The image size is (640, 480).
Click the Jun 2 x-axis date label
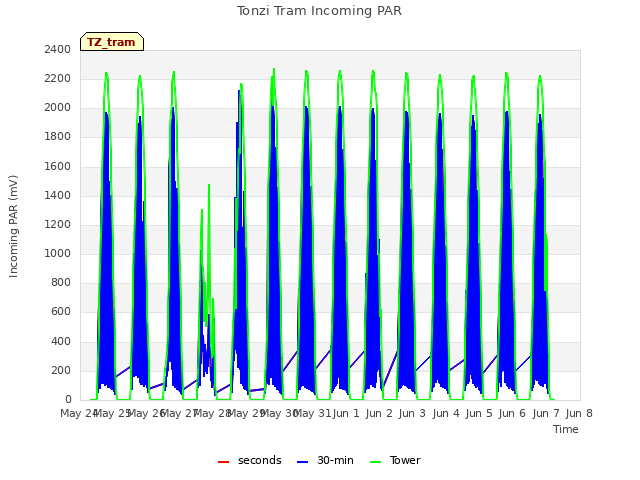pos(379,413)
